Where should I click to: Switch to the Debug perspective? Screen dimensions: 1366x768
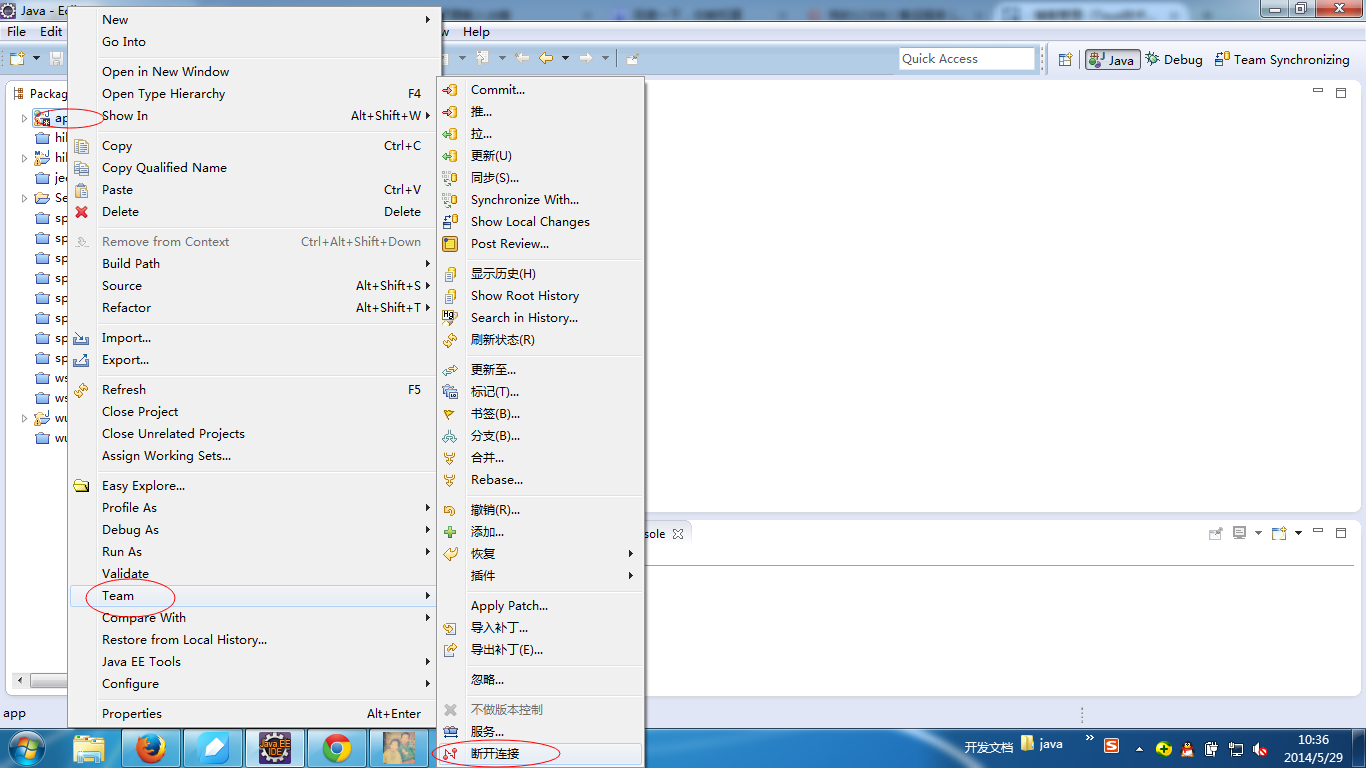1174,60
